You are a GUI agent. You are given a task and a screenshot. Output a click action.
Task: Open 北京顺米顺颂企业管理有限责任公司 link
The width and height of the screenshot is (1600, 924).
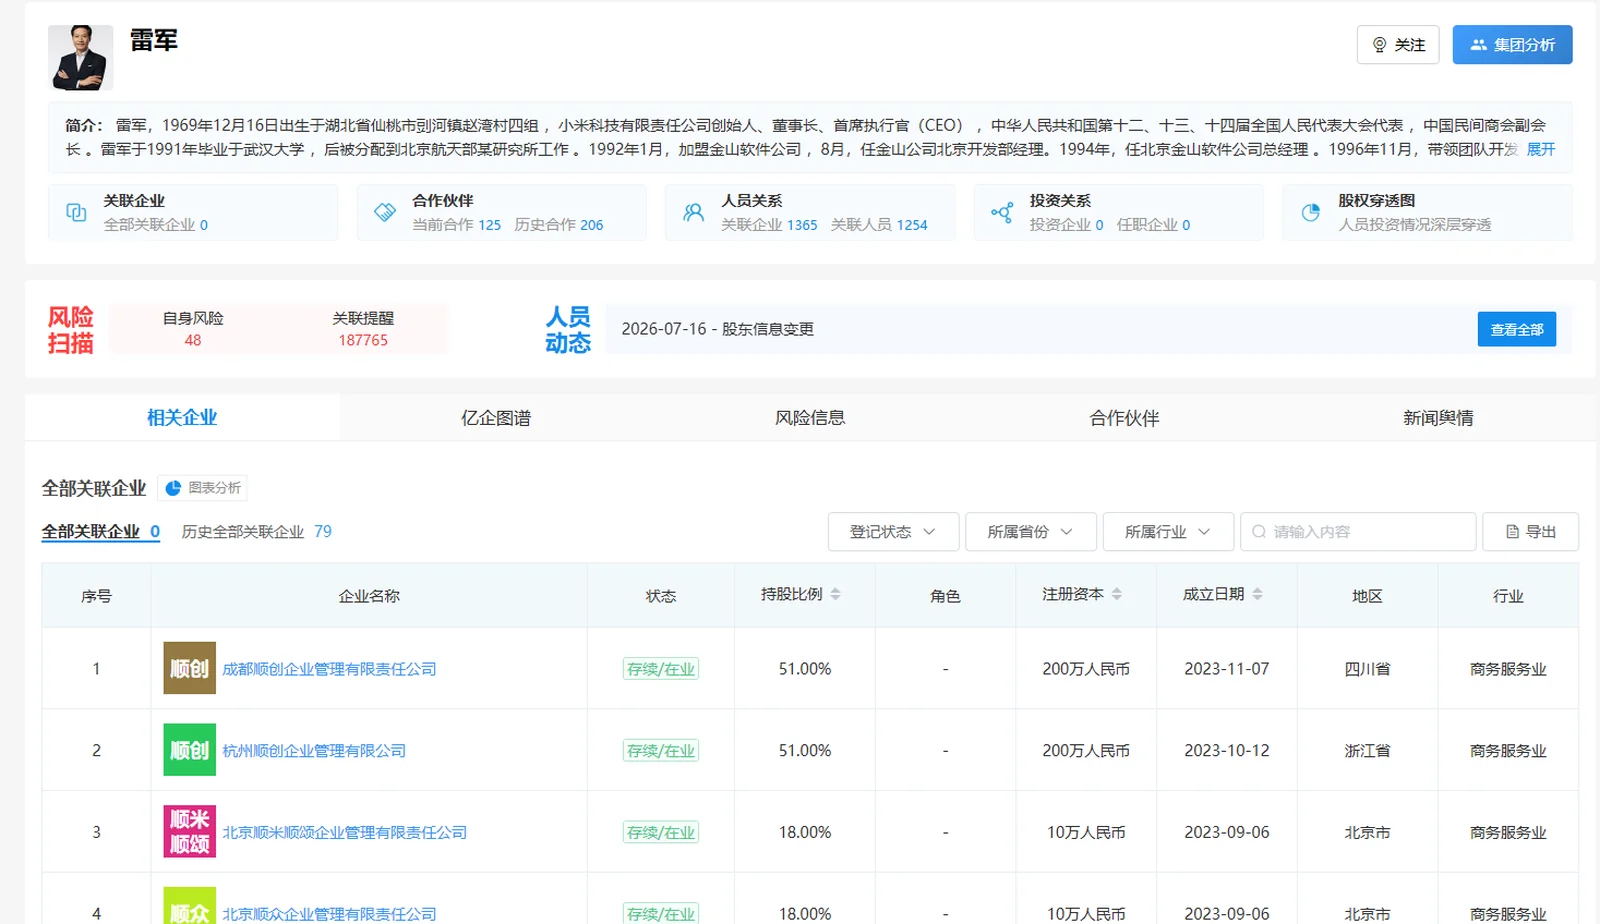tap(344, 833)
